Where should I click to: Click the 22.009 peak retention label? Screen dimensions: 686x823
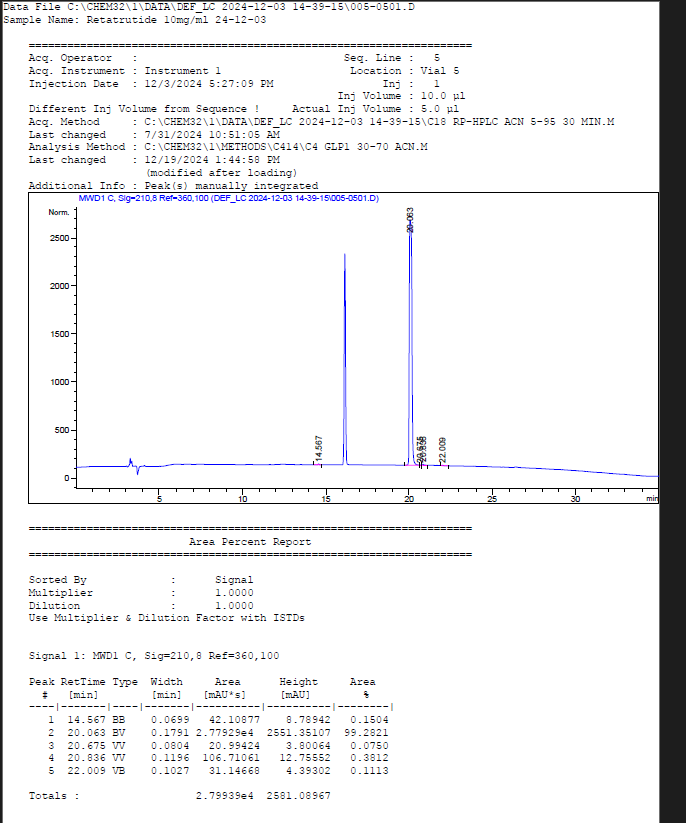coord(443,450)
